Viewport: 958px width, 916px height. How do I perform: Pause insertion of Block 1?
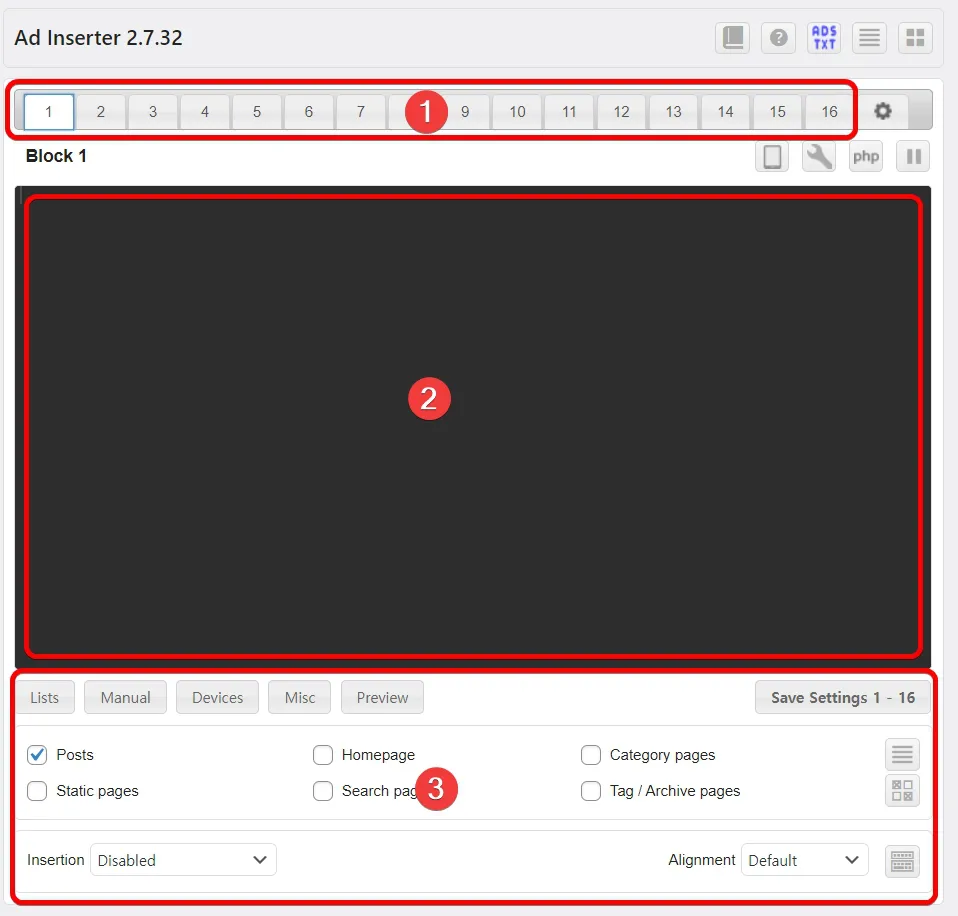click(x=913, y=156)
